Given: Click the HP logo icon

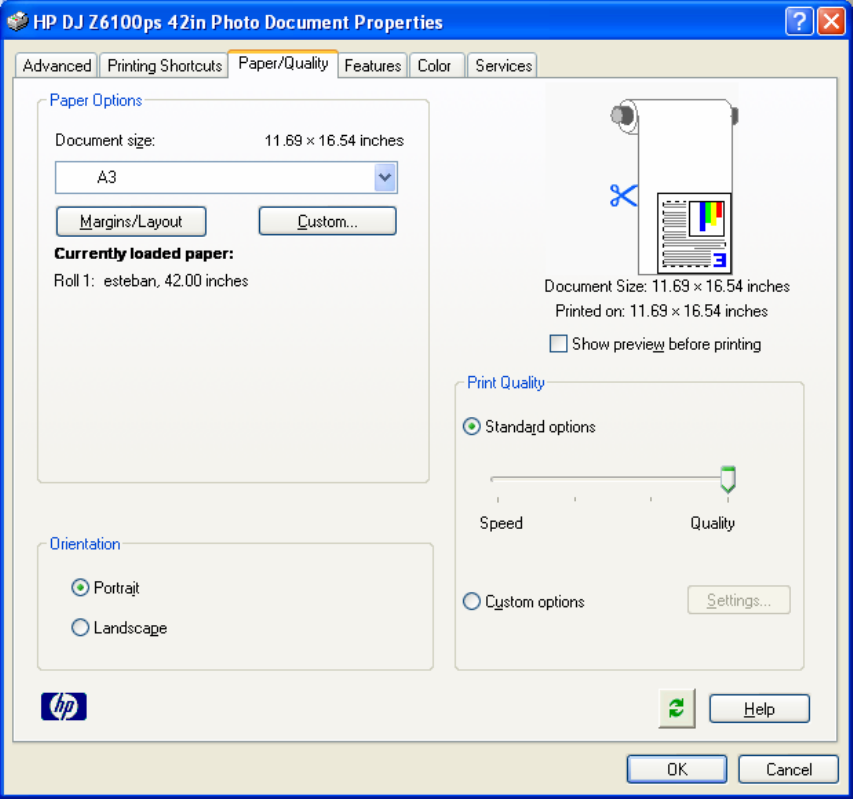Looking at the screenshot, I should [64, 706].
